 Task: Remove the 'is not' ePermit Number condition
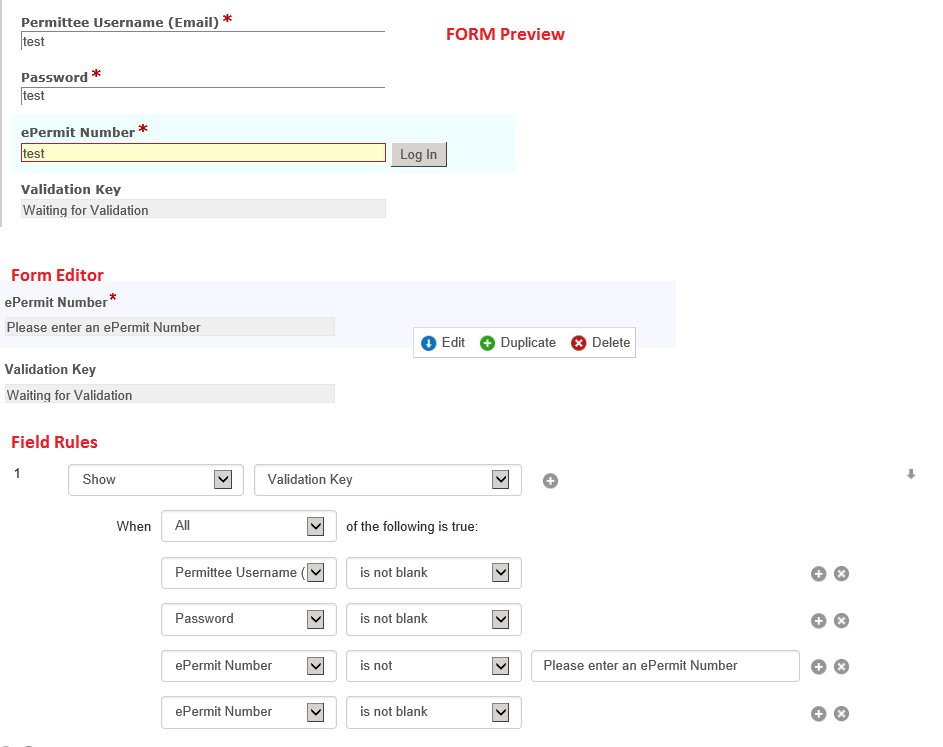coord(842,667)
